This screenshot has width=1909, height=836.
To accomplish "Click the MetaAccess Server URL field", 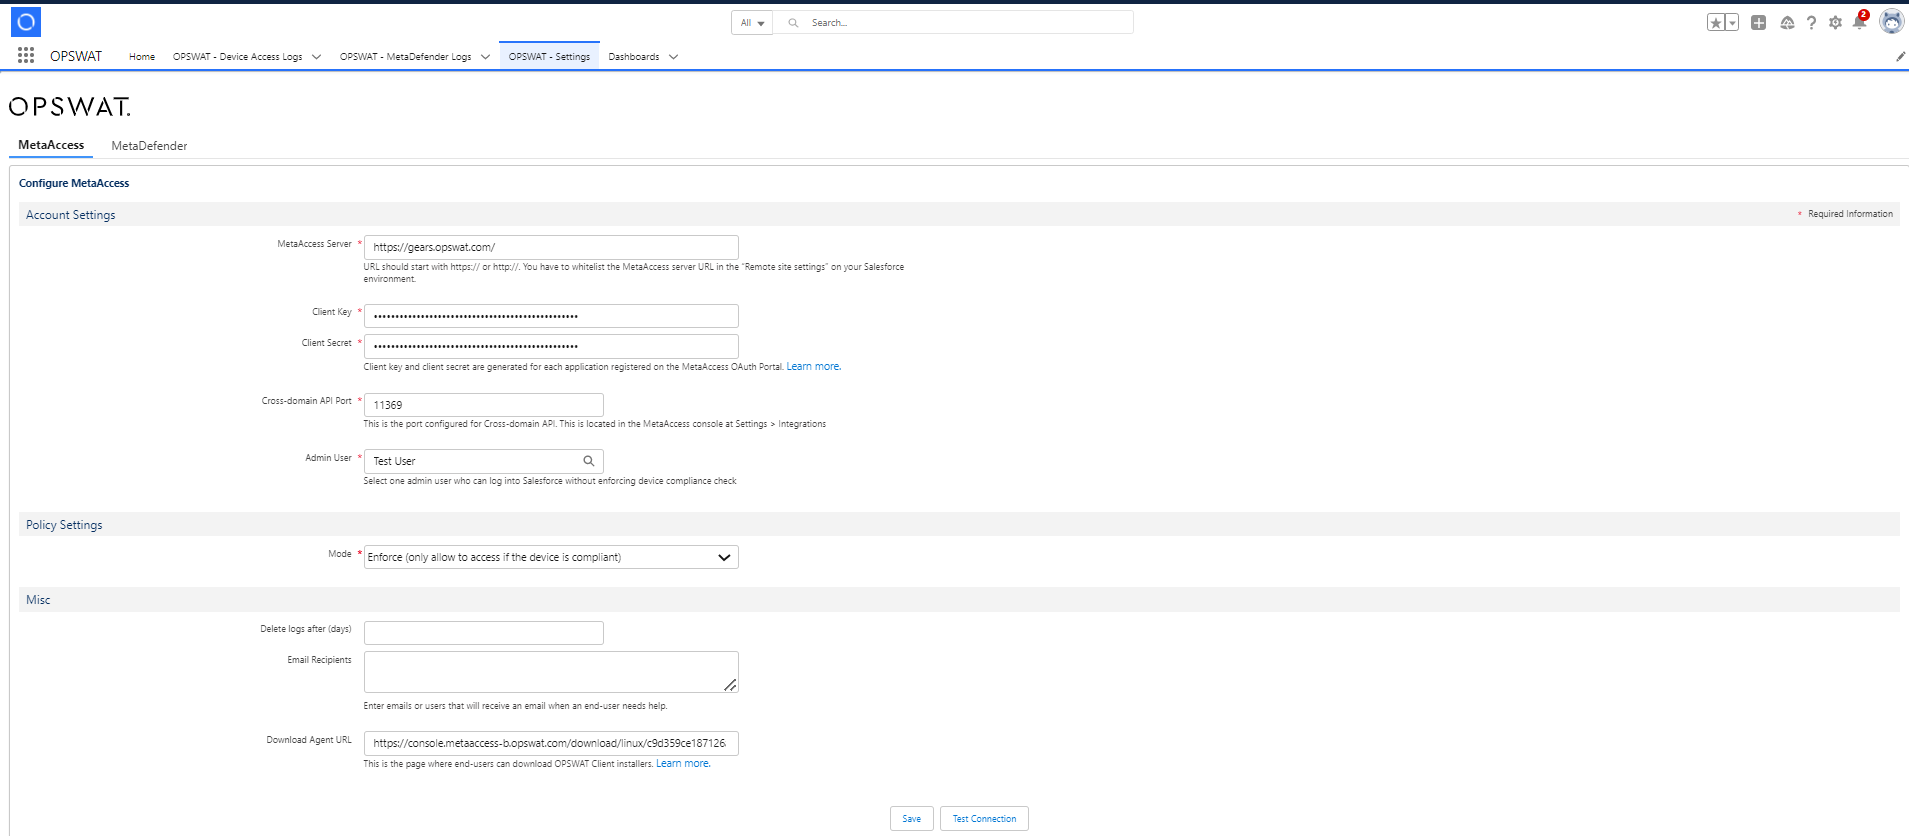I will pos(551,247).
